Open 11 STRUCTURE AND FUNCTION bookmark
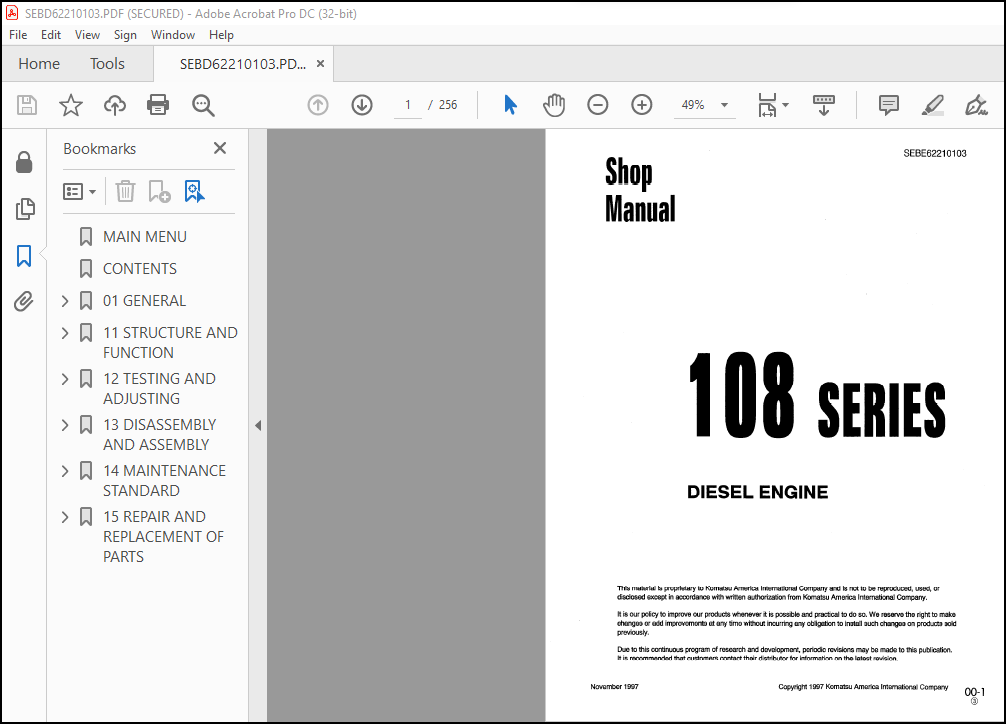 point(170,343)
